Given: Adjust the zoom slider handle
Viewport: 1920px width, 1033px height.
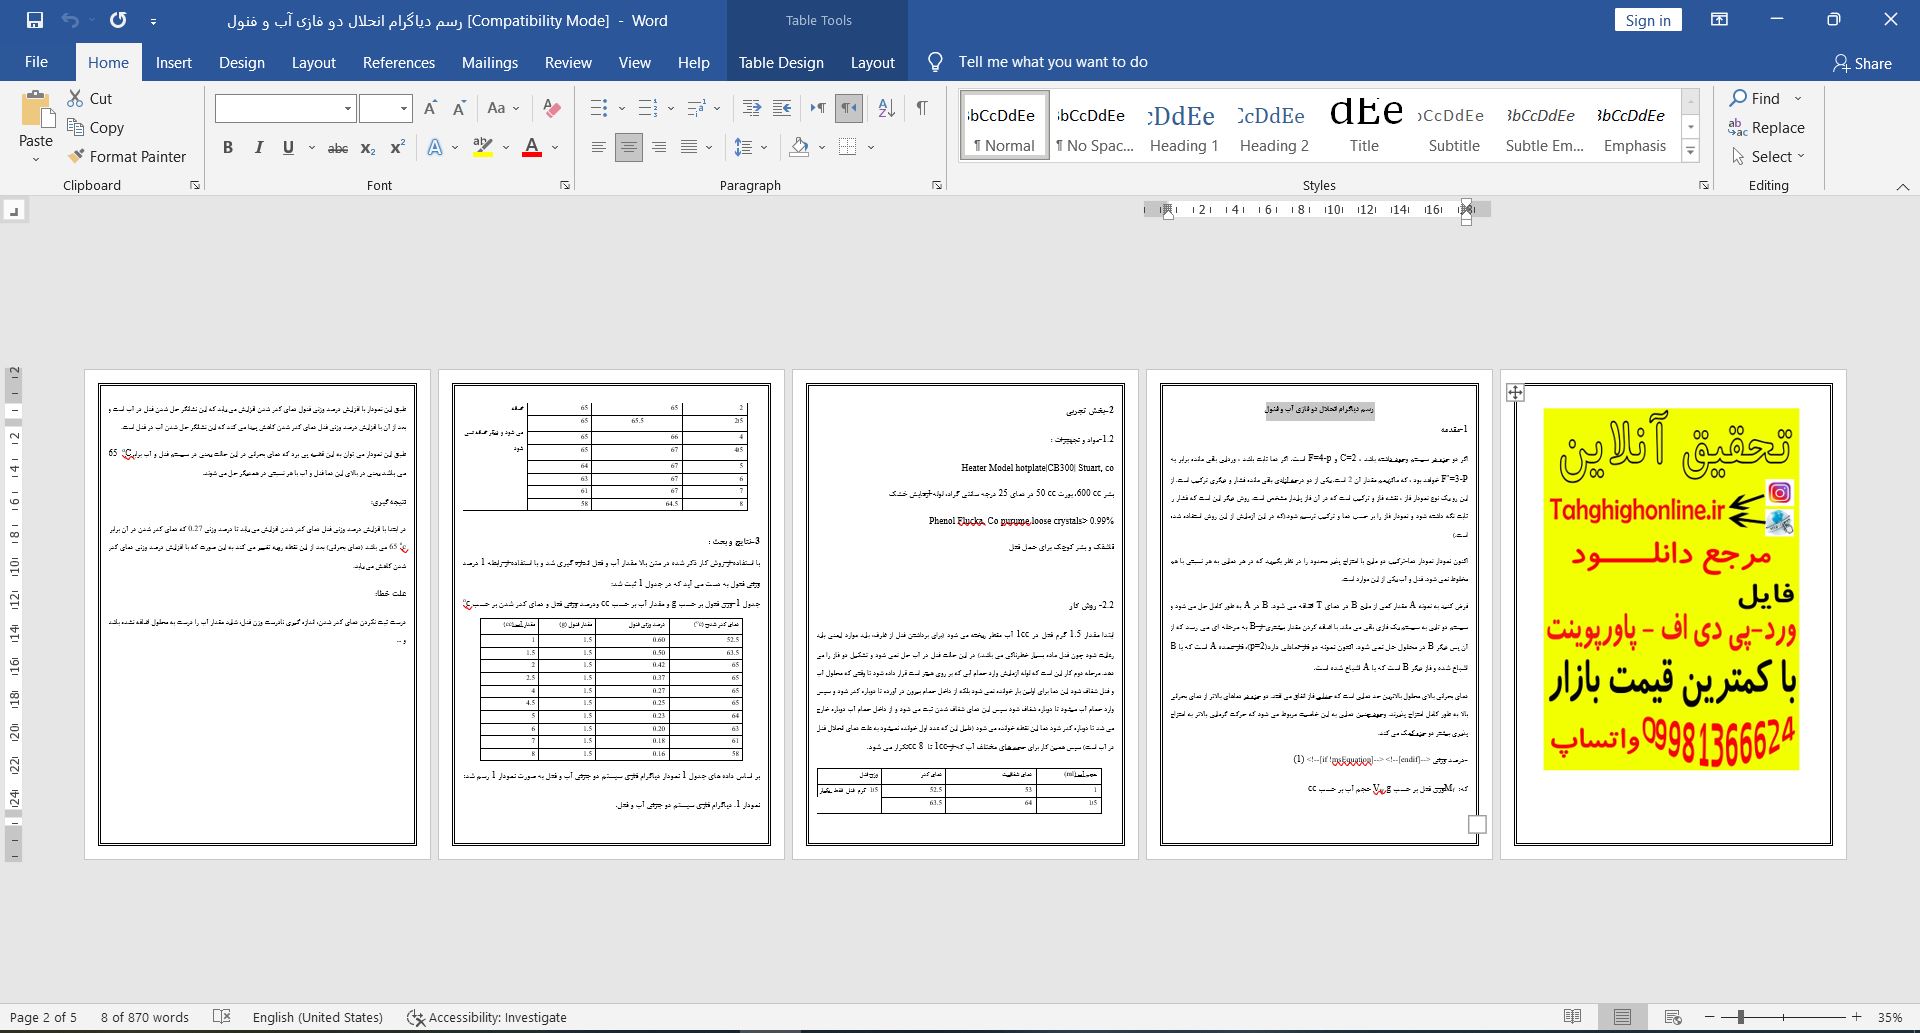Looking at the screenshot, I should coord(1741,1017).
